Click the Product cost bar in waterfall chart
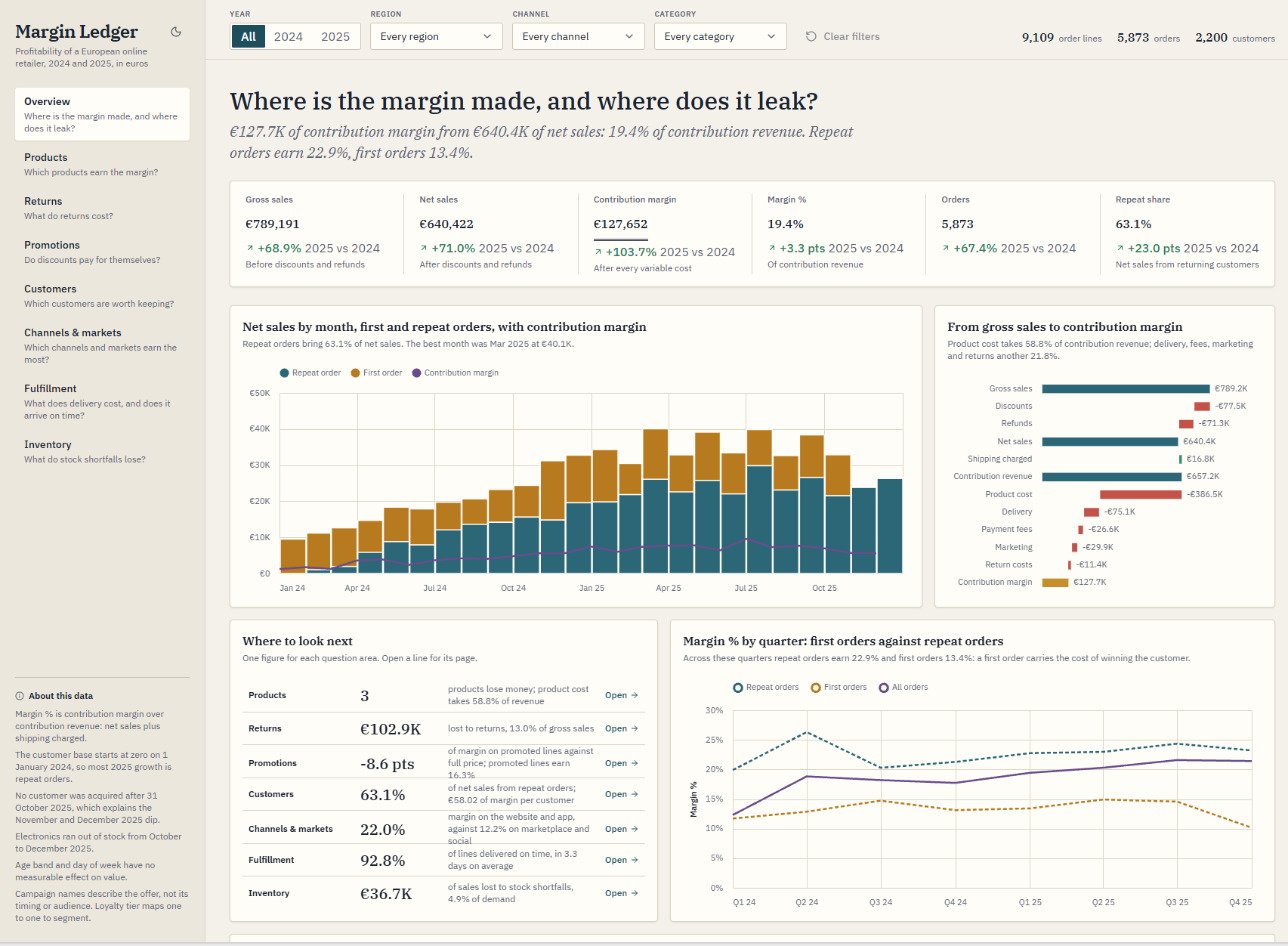Image resolution: width=1288 pixels, height=946 pixels. click(1140, 494)
